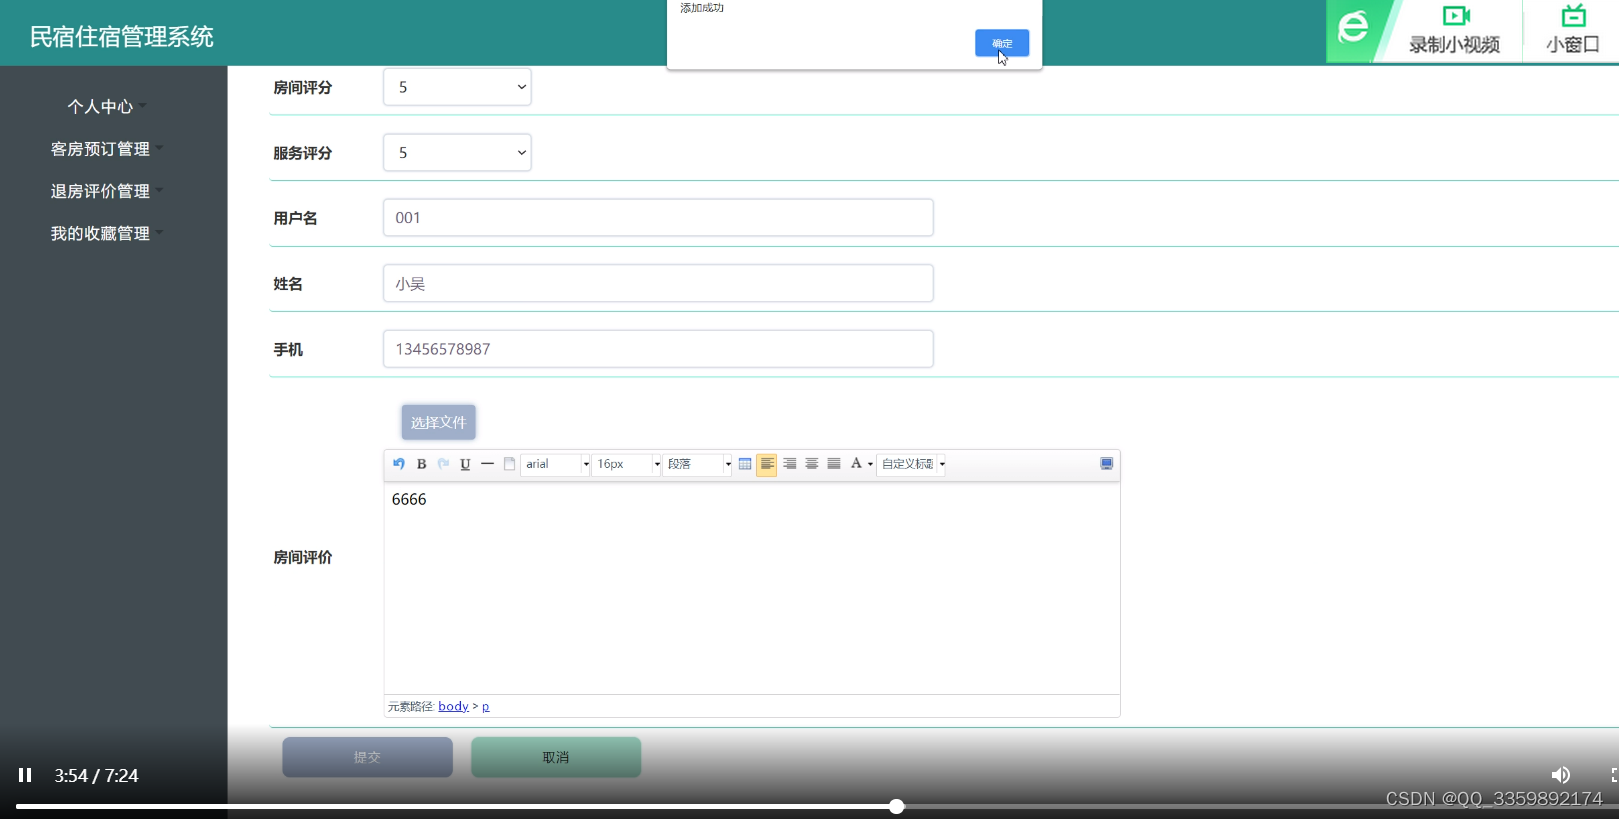The image size is (1619, 819).
Task: Select left alignment in the editor toolbar
Action: [x=767, y=464]
